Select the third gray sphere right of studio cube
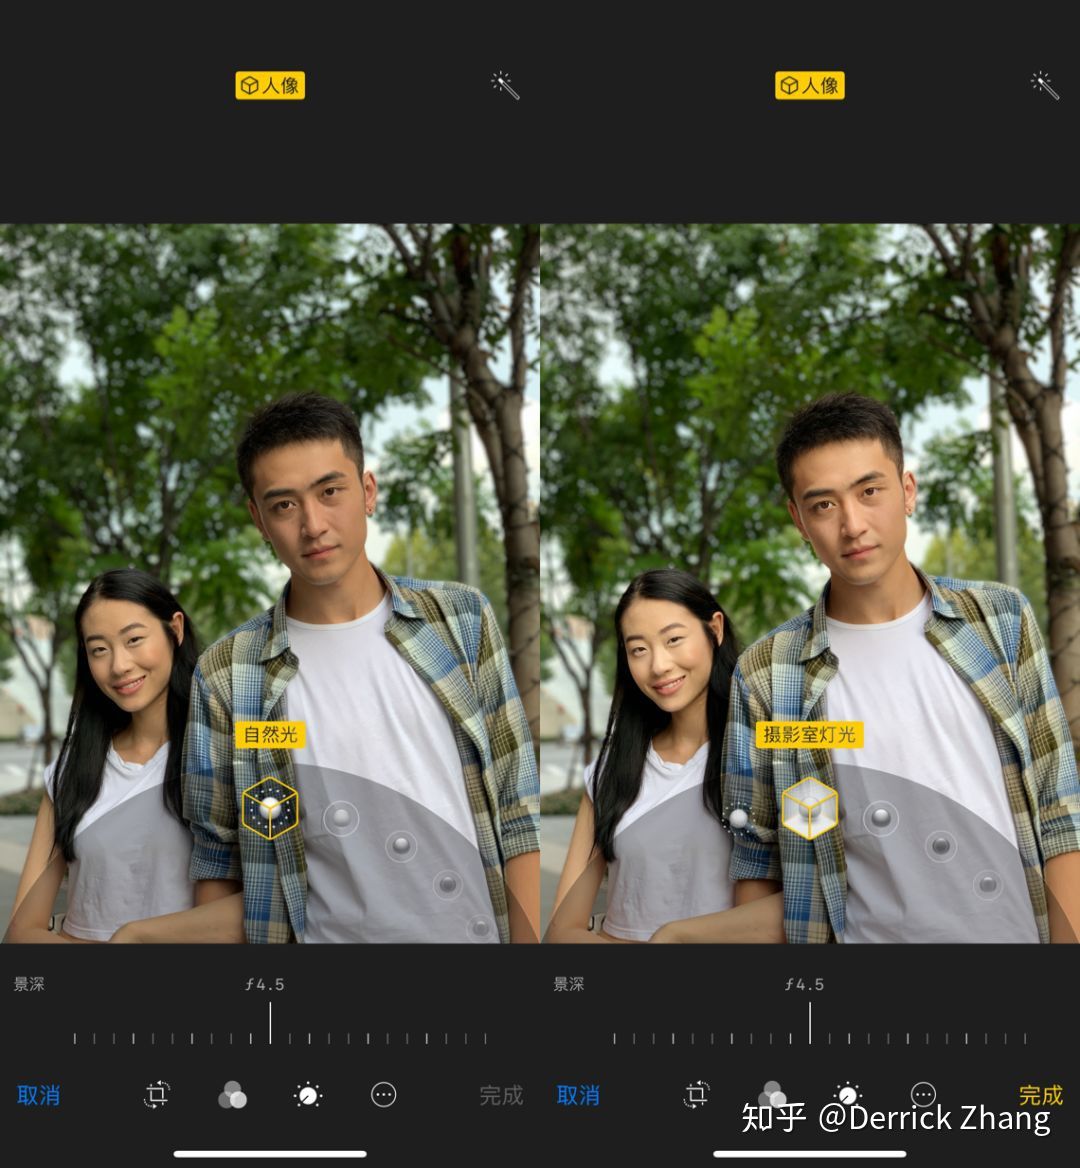 tap(988, 884)
